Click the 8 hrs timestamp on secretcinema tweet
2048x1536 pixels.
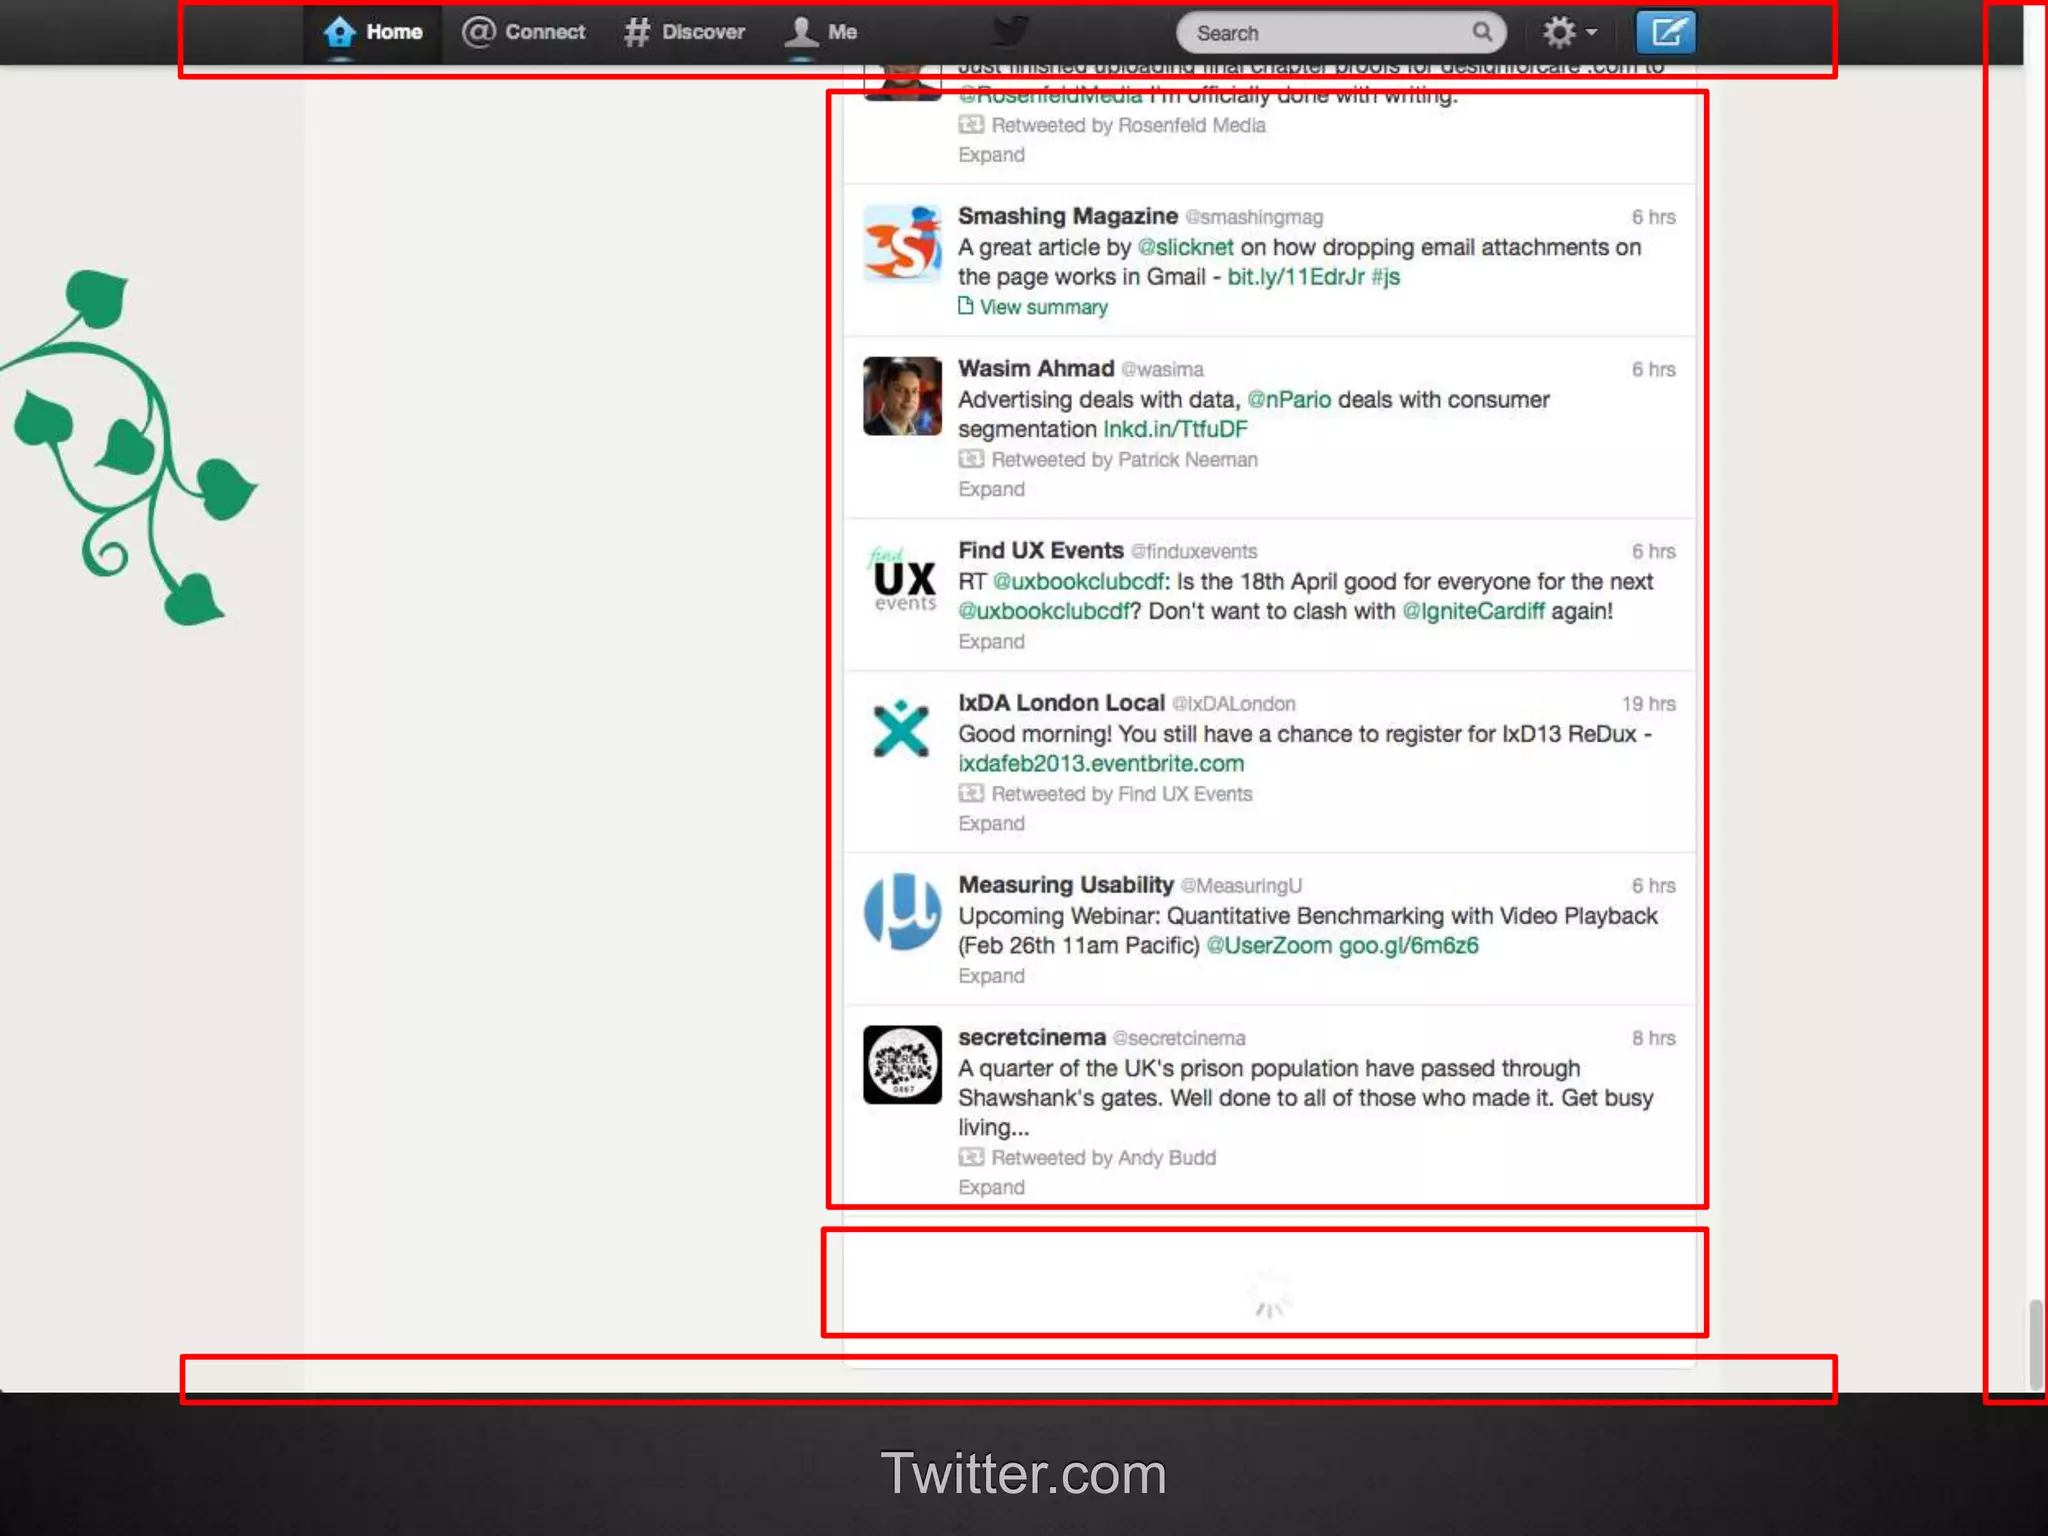pyautogui.click(x=1653, y=1038)
